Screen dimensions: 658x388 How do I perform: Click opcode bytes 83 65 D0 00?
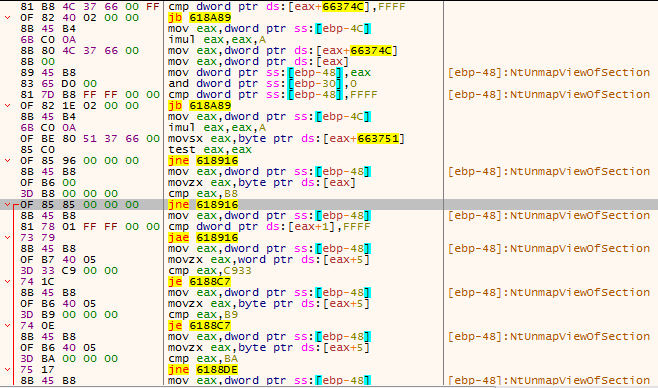point(58,83)
